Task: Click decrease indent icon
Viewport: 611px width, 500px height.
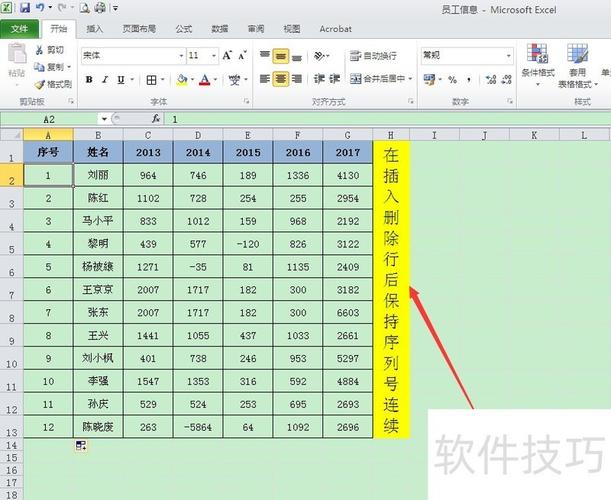Action: tap(320, 79)
